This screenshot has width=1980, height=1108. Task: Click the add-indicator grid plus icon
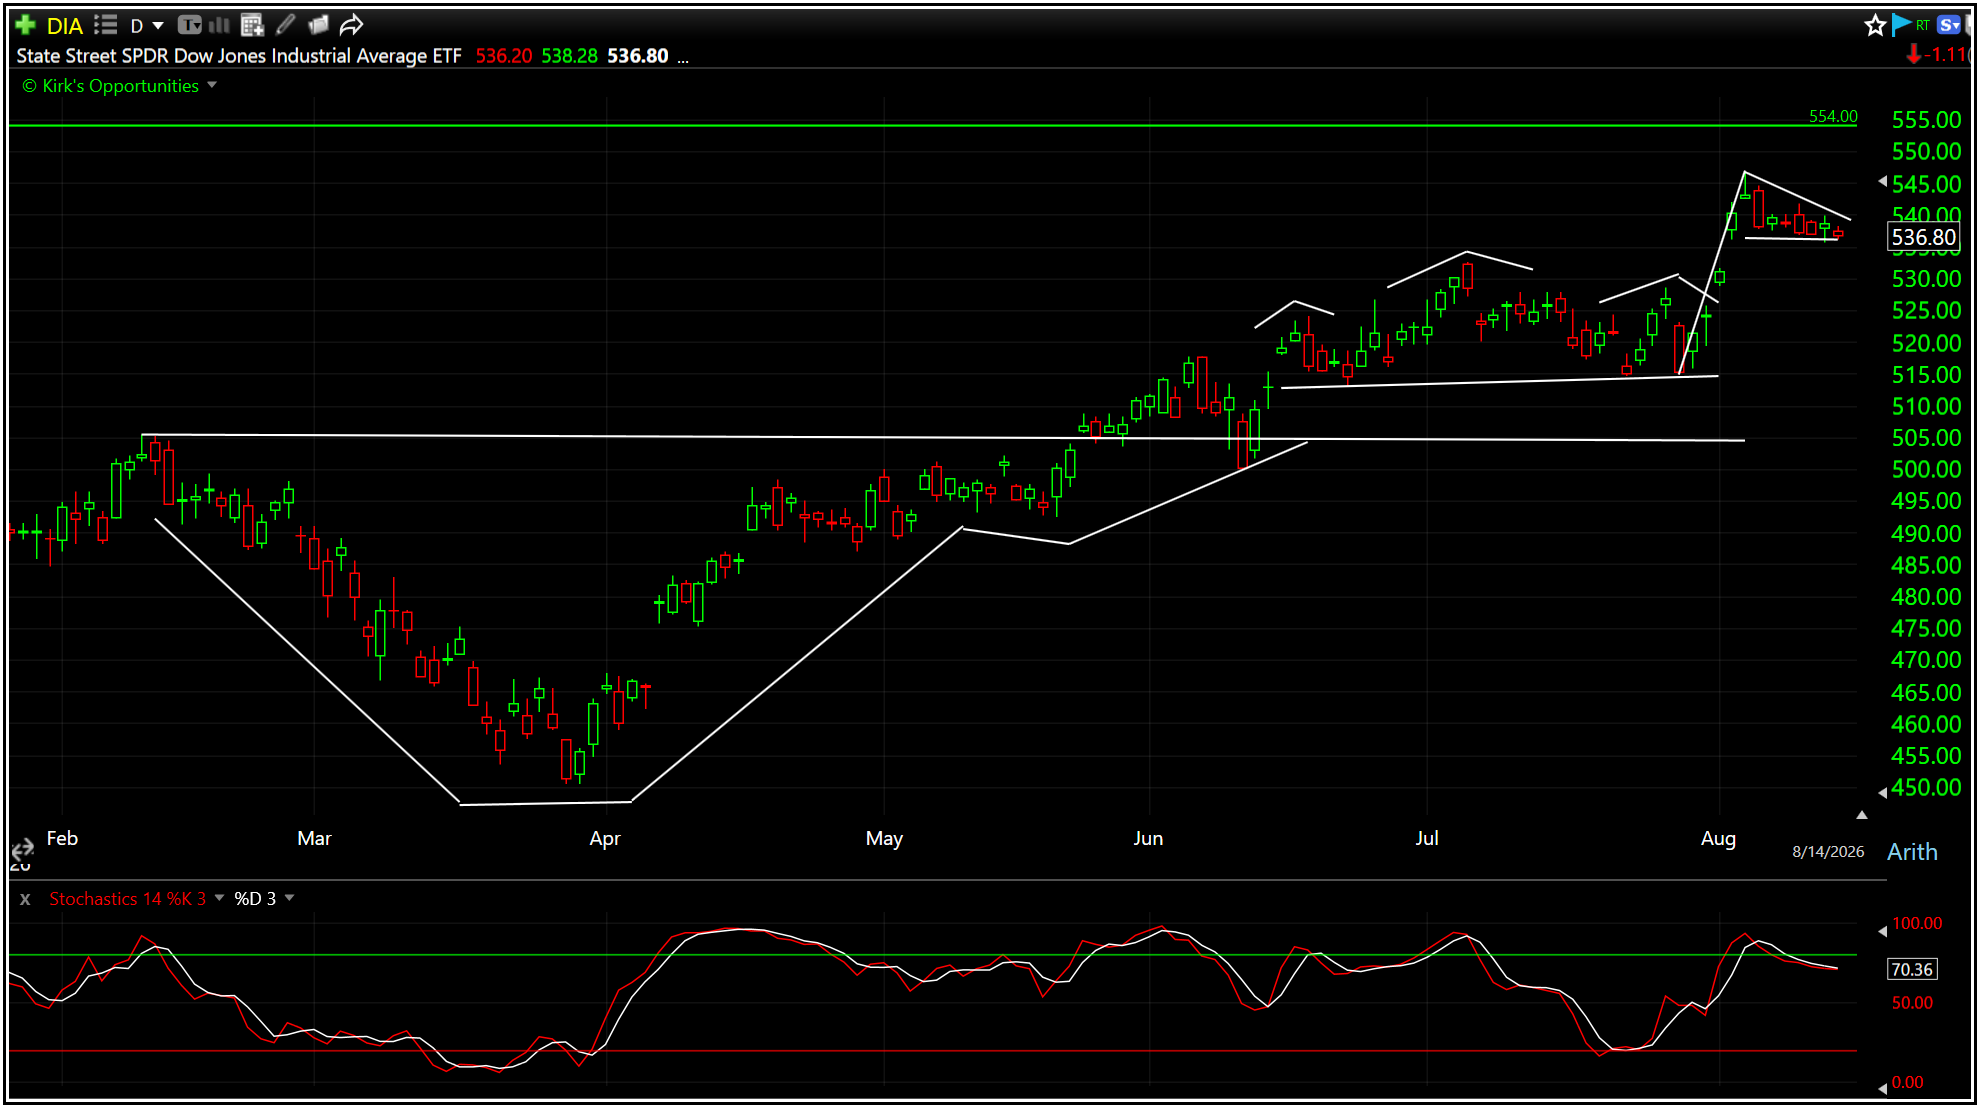pos(252,25)
